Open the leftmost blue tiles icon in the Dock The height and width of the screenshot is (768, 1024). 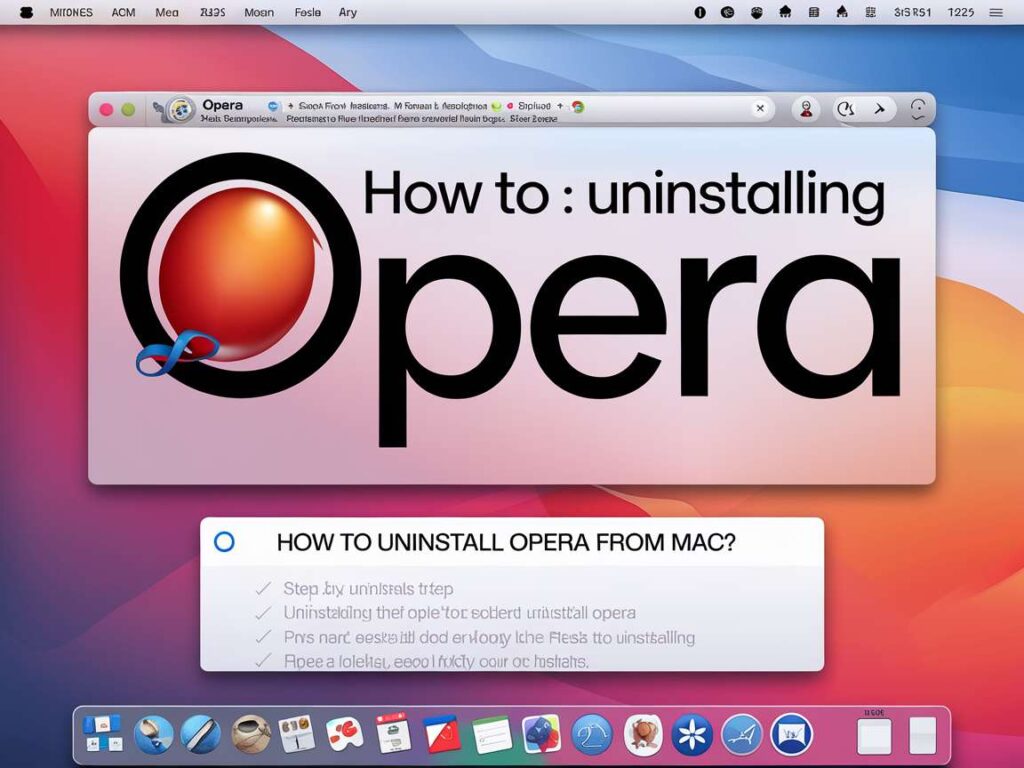[x=102, y=733]
